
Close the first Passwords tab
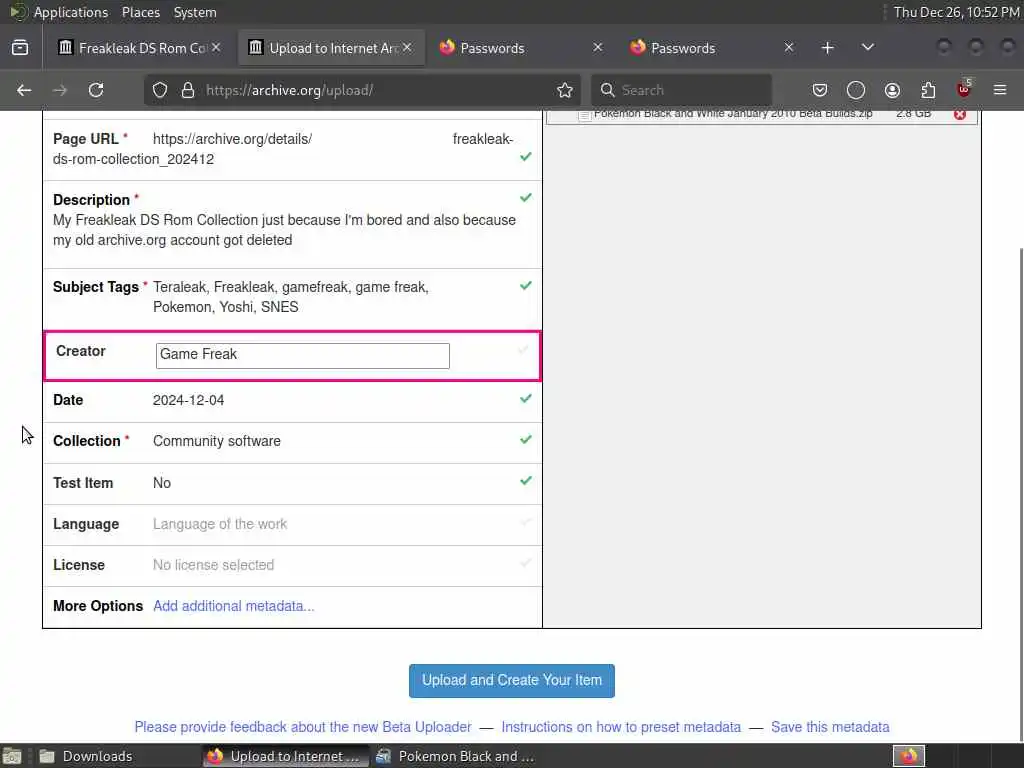tap(598, 48)
